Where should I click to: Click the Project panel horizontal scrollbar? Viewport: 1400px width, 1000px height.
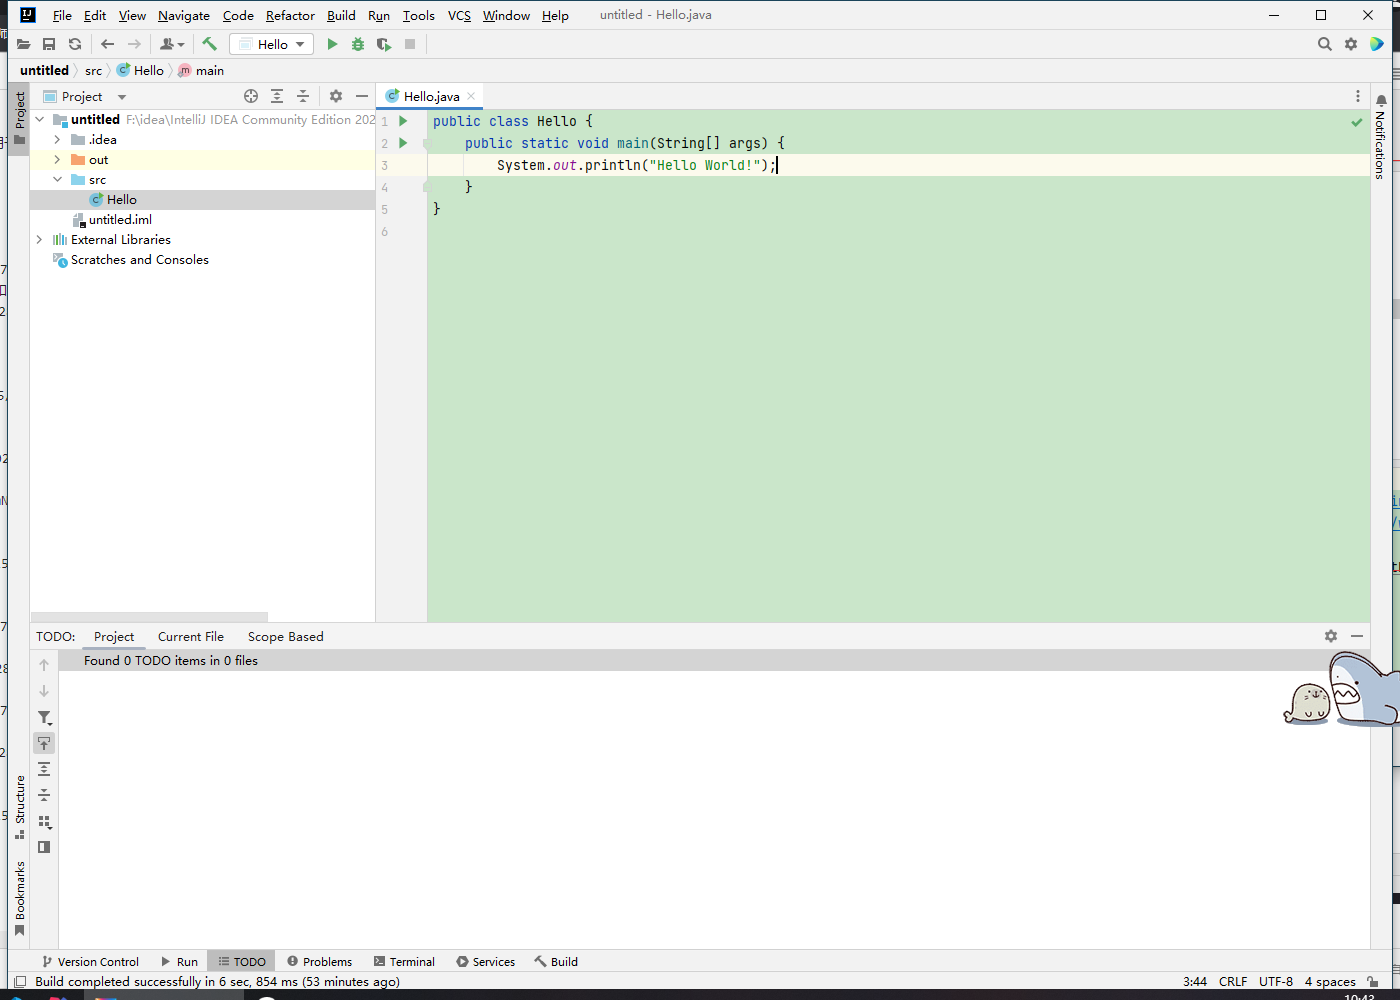tap(149, 616)
